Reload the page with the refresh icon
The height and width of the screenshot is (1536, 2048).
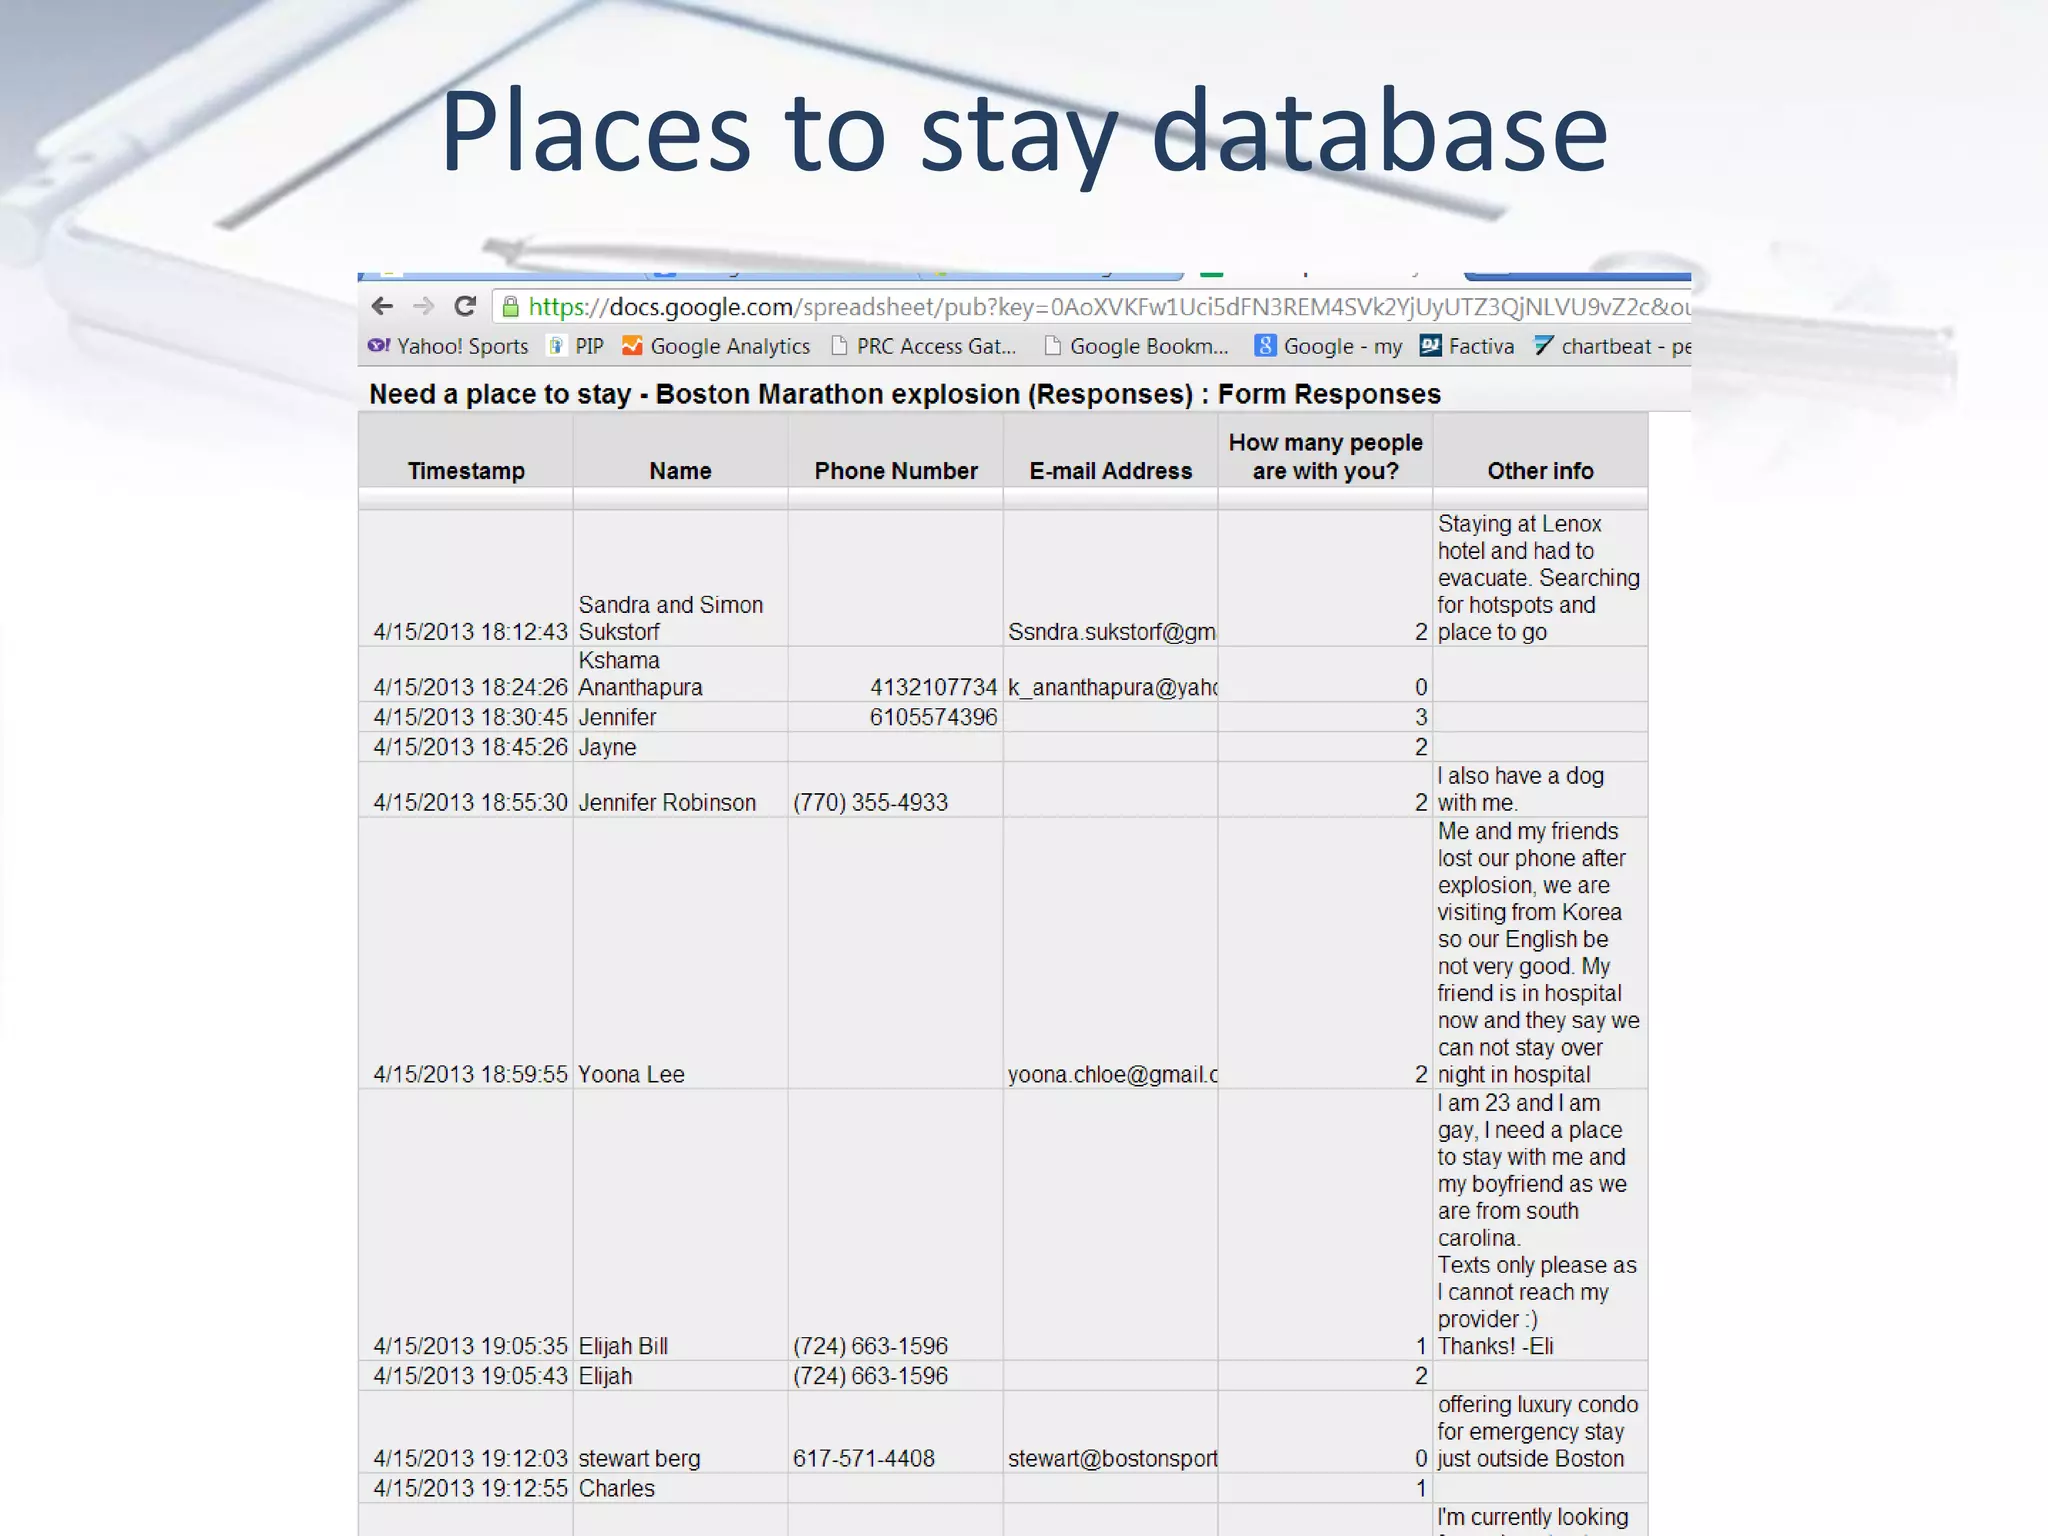coord(465,306)
